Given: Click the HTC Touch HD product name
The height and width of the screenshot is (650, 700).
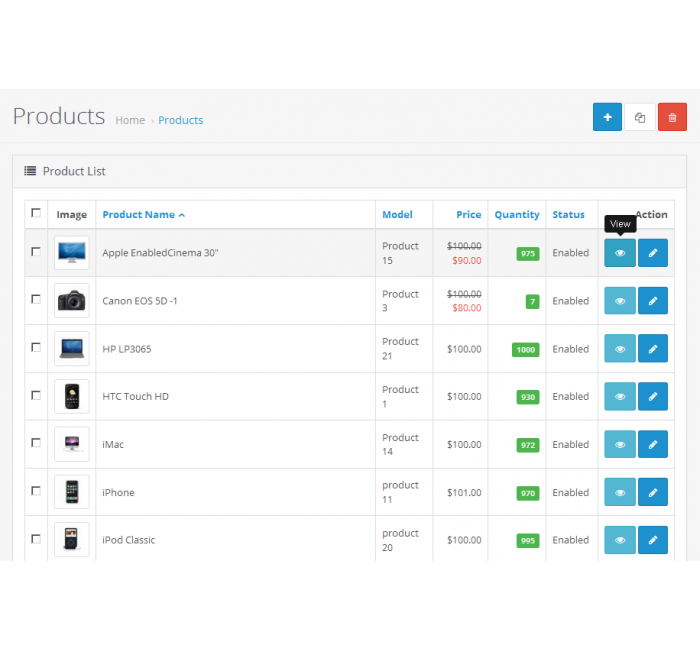Looking at the screenshot, I should tap(136, 396).
